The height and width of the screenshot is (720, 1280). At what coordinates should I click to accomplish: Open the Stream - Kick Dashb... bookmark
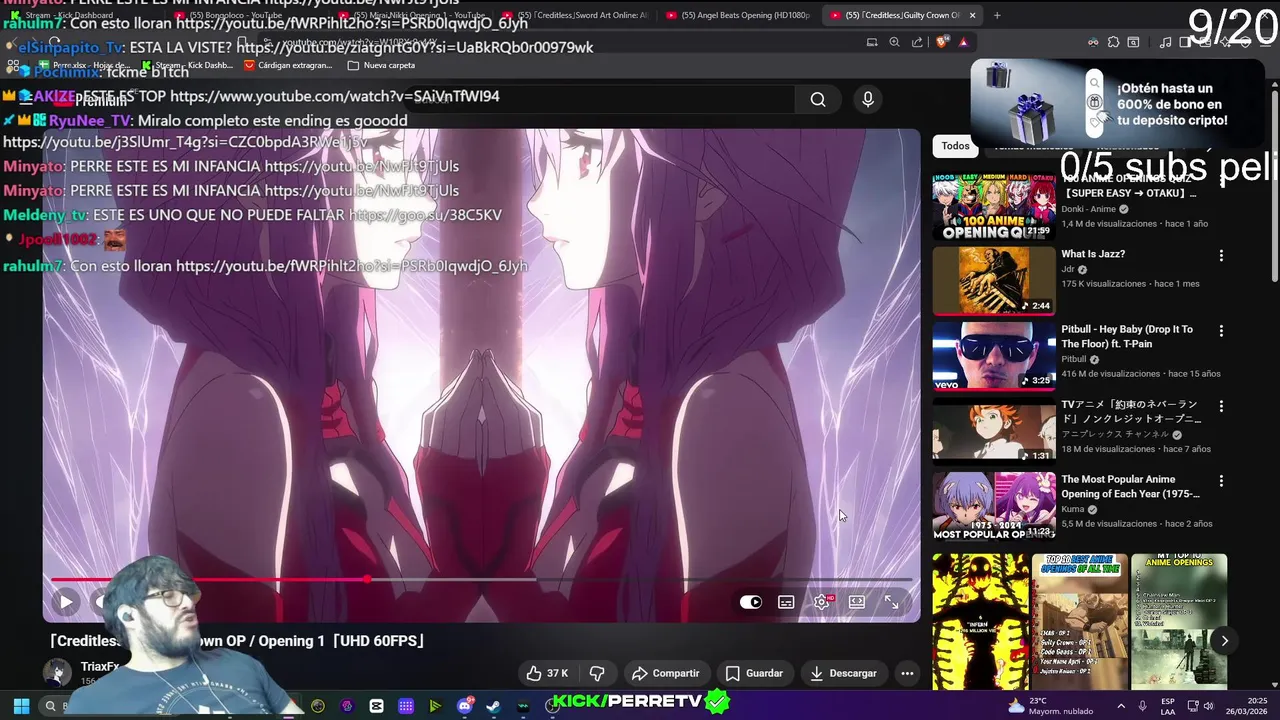pyautogui.click(x=187, y=65)
